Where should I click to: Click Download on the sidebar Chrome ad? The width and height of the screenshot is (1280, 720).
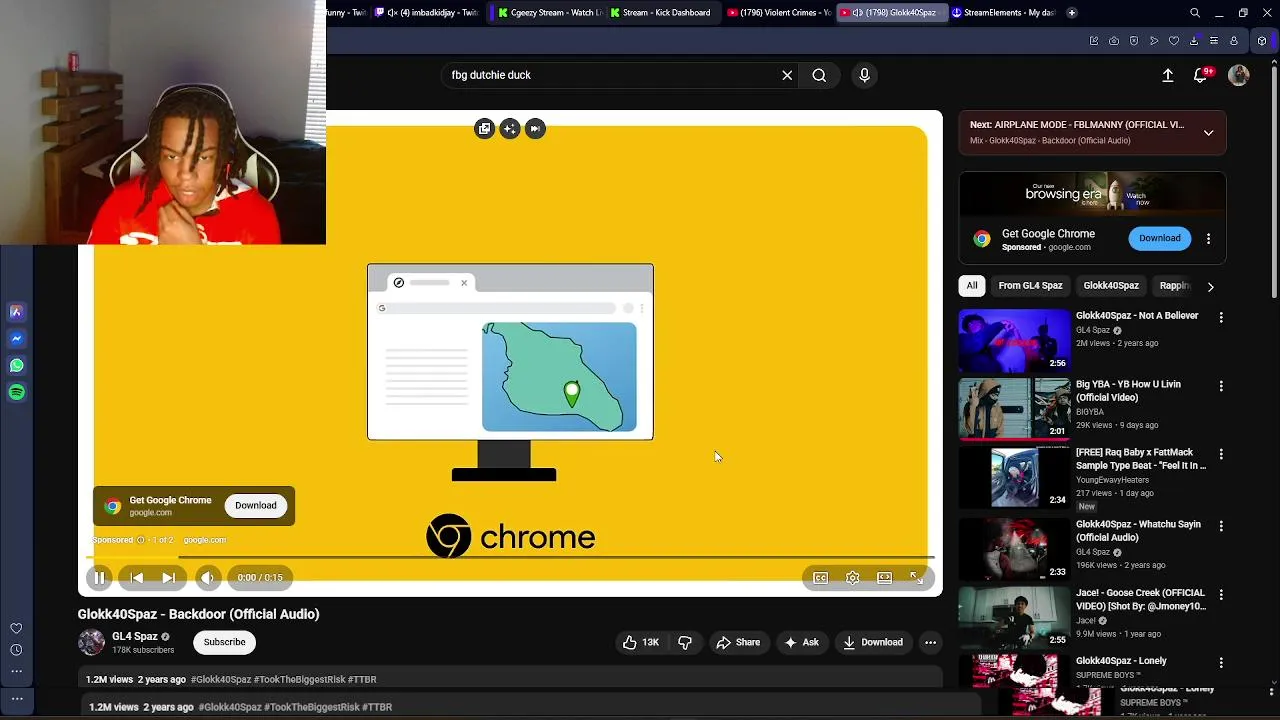tap(1160, 238)
